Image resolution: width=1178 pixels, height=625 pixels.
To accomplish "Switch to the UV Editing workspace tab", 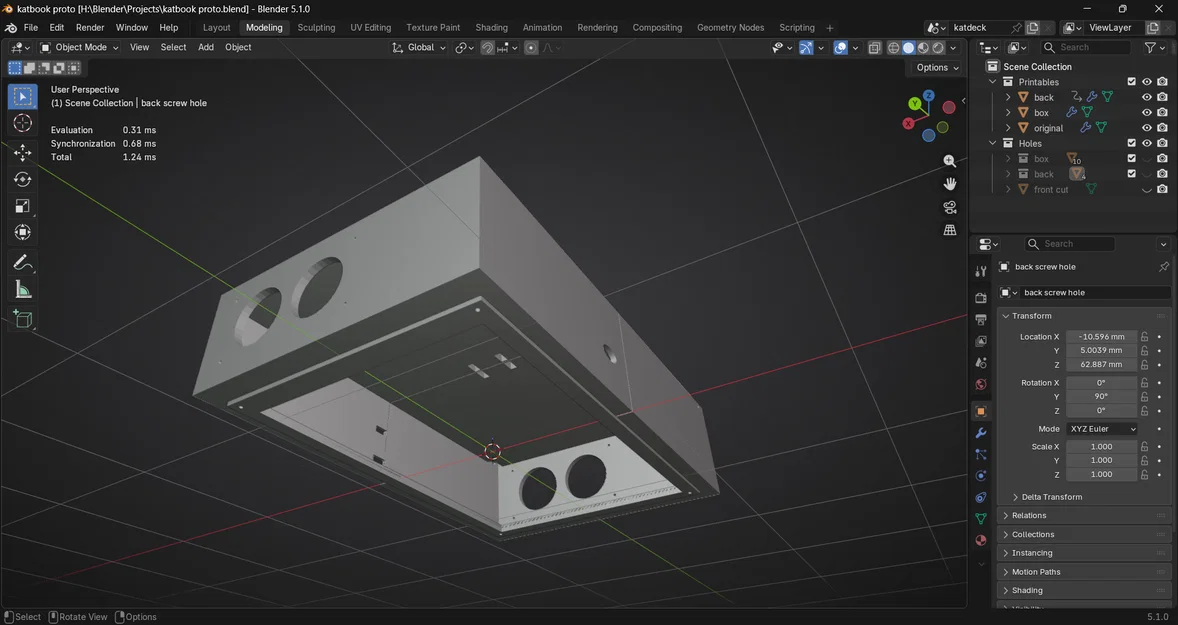I will pyautogui.click(x=370, y=28).
